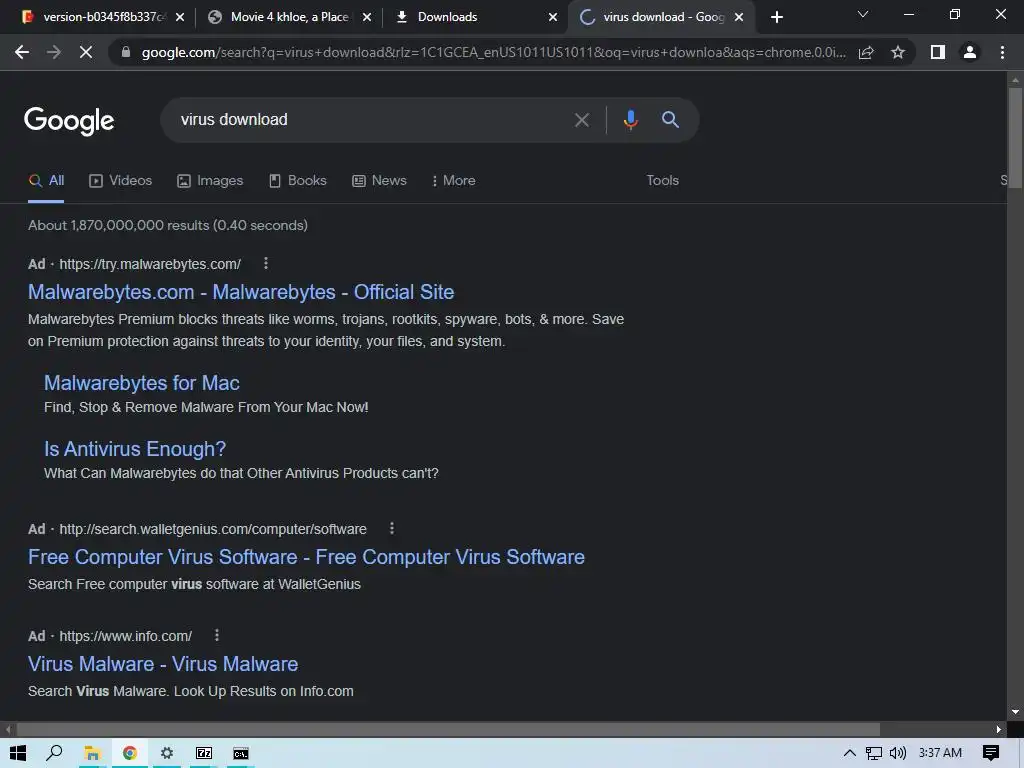Click the forward navigation arrow
This screenshot has height=768, width=1024.
coord(54,52)
